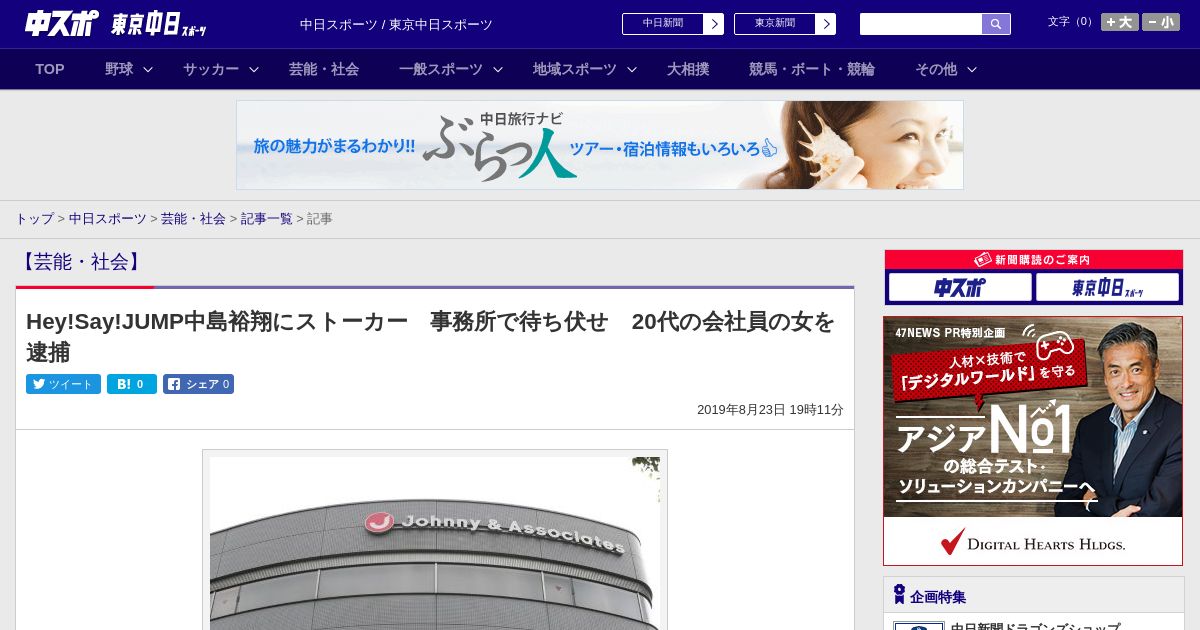1200x630 pixels.
Task: Open the 芸能・社会 nav item
Action: point(324,69)
